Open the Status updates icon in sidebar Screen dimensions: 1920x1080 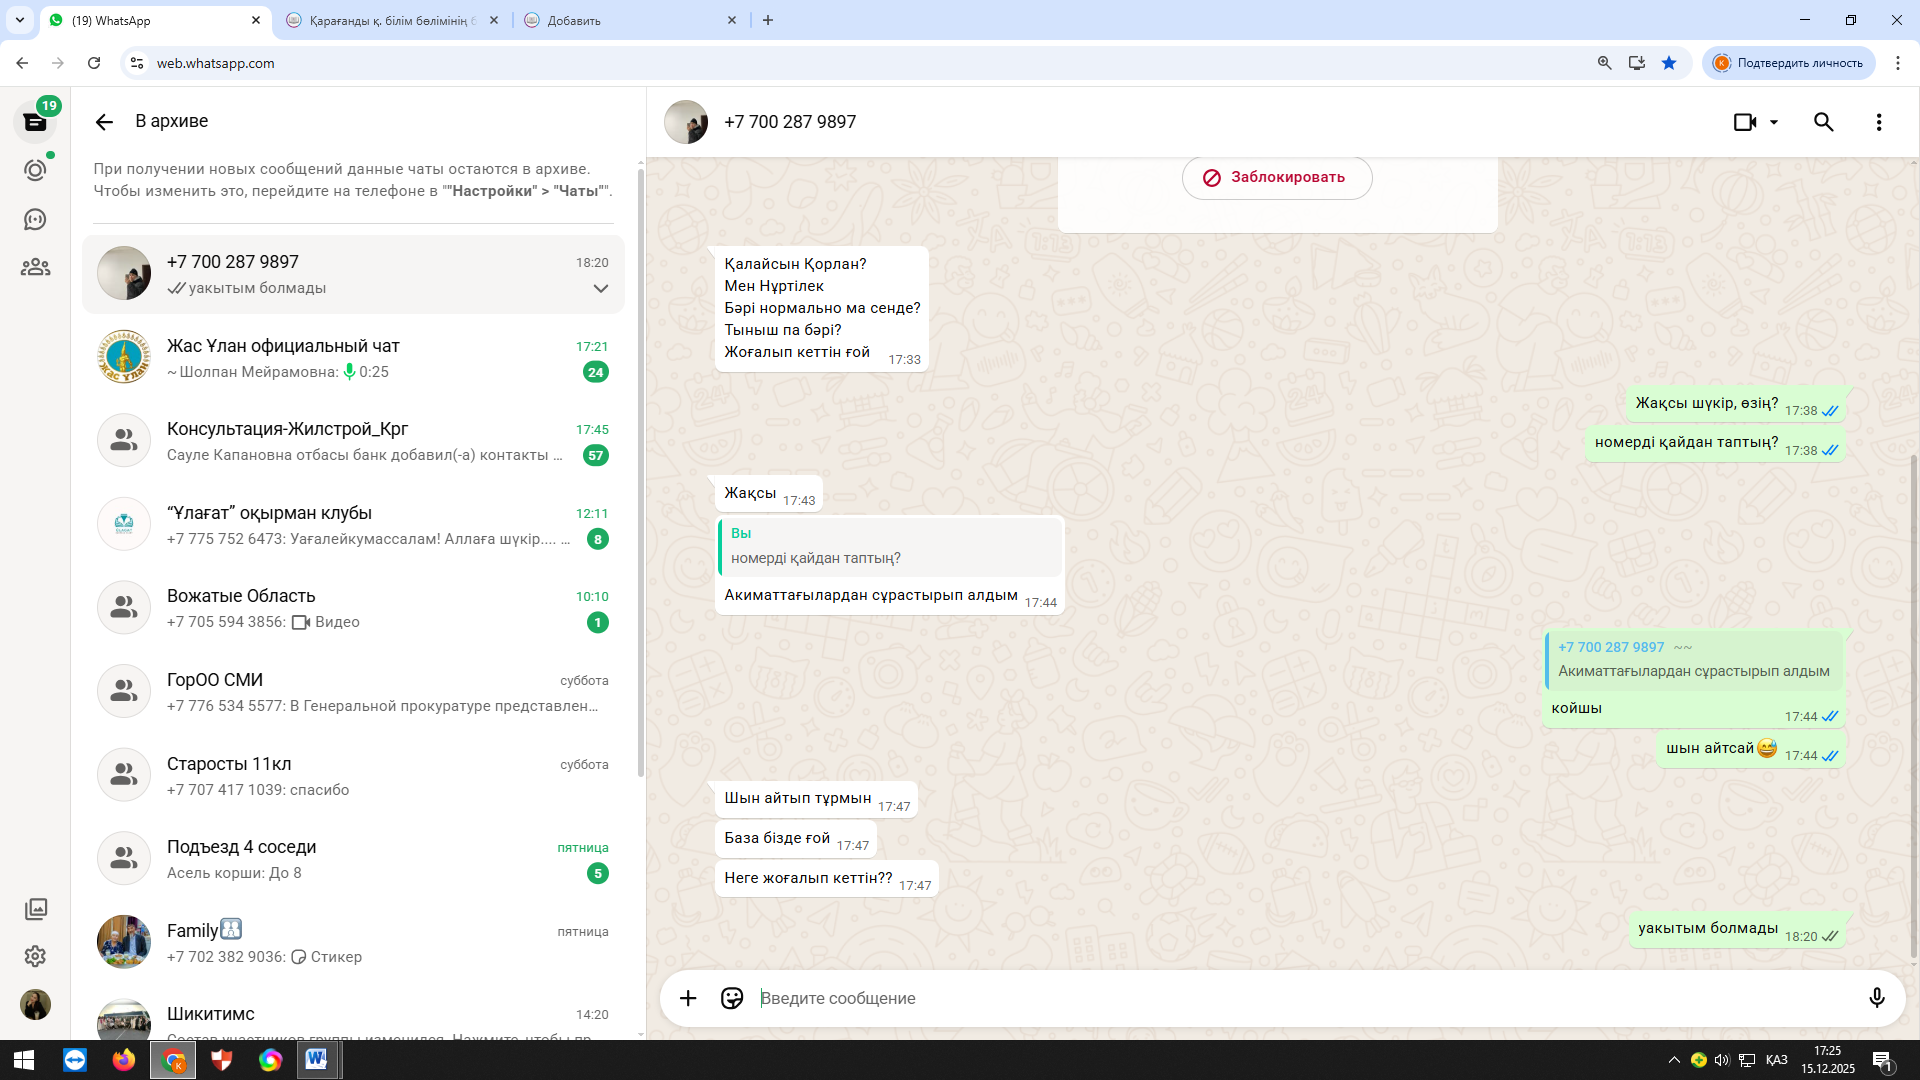(x=35, y=171)
